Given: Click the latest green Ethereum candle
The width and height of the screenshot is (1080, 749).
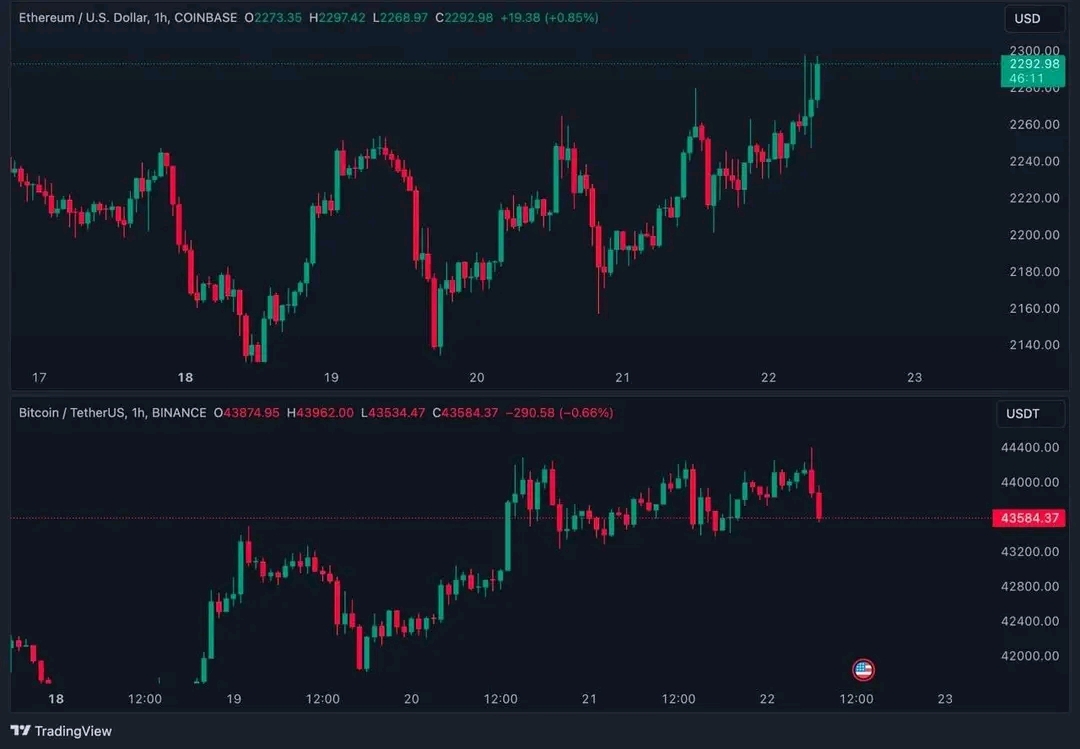Looking at the screenshot, I should [x=817, y=82].
